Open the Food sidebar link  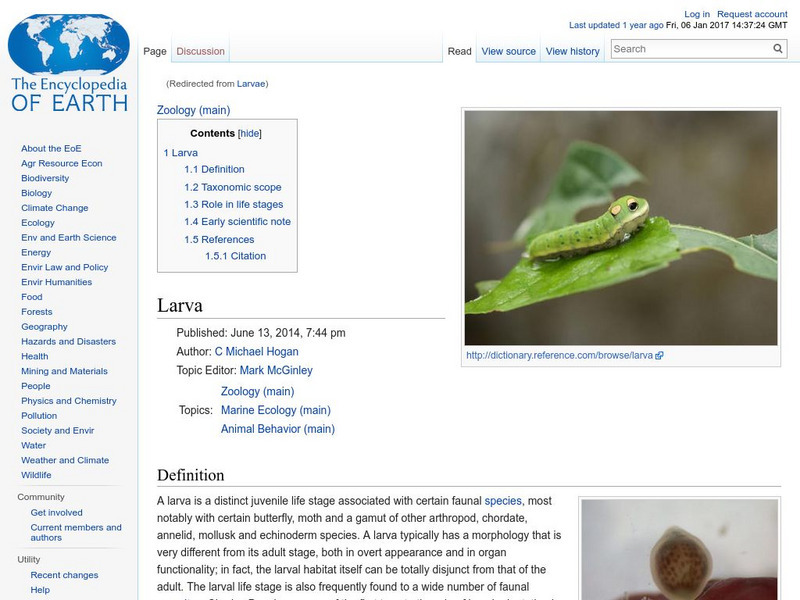coord(32,296)
